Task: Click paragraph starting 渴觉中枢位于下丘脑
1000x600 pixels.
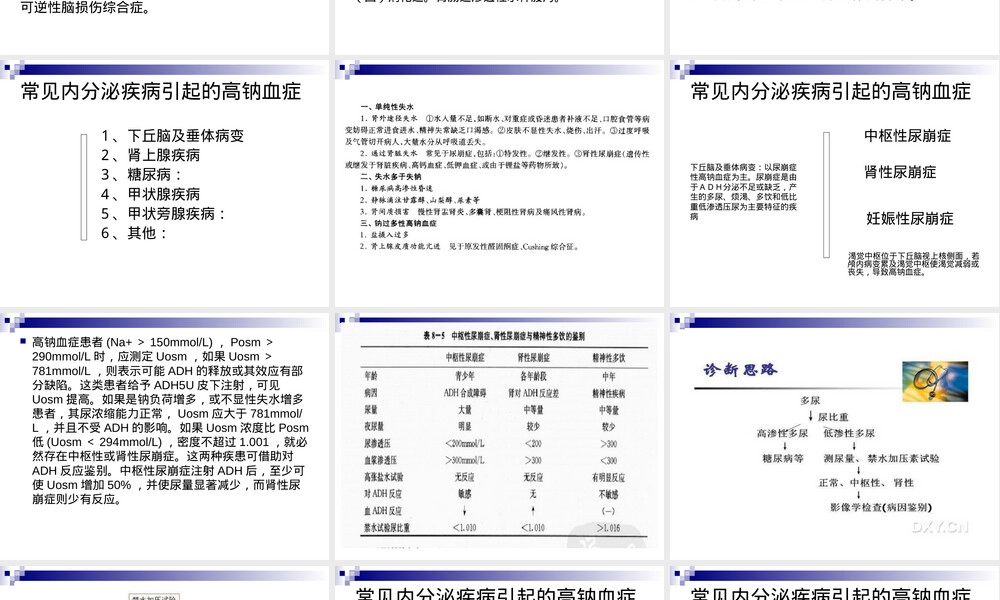Action: click(x=913, y=264)
